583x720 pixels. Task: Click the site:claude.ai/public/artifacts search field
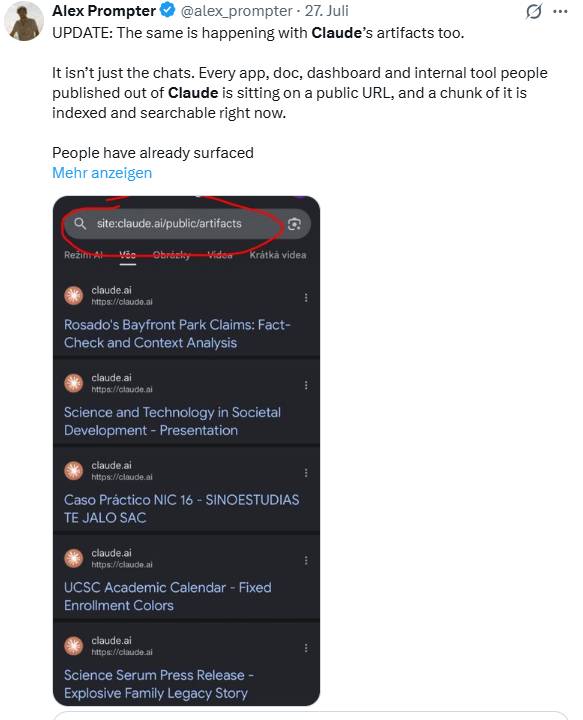point(187,224)
